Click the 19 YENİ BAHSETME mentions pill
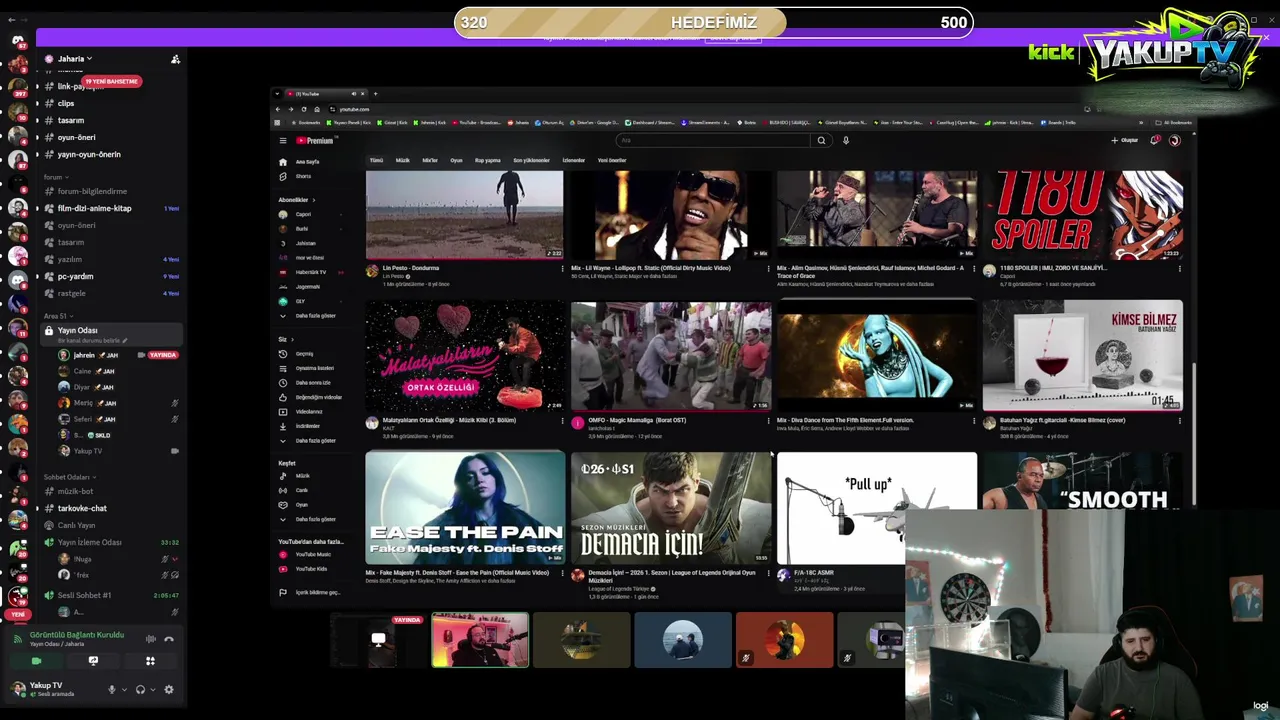Viewport: 1280px width, 720px height. coord(110,81)
